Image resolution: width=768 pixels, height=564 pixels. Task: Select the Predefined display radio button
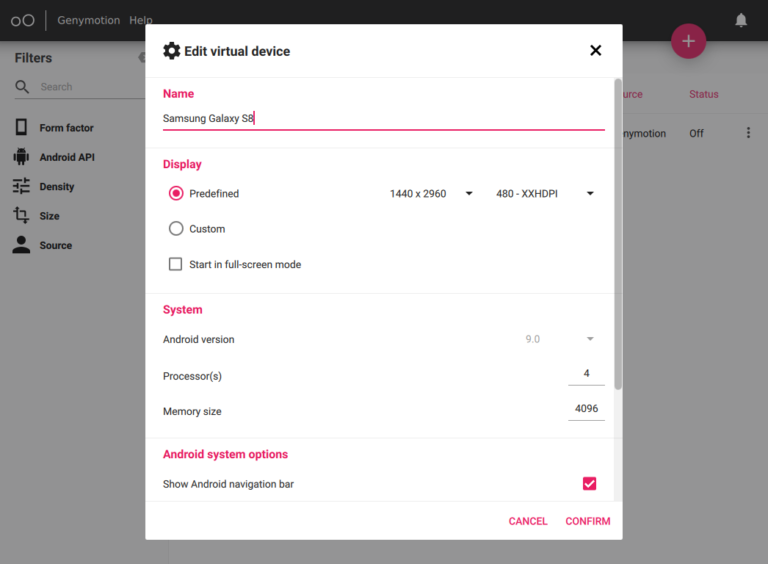(176, 194)
